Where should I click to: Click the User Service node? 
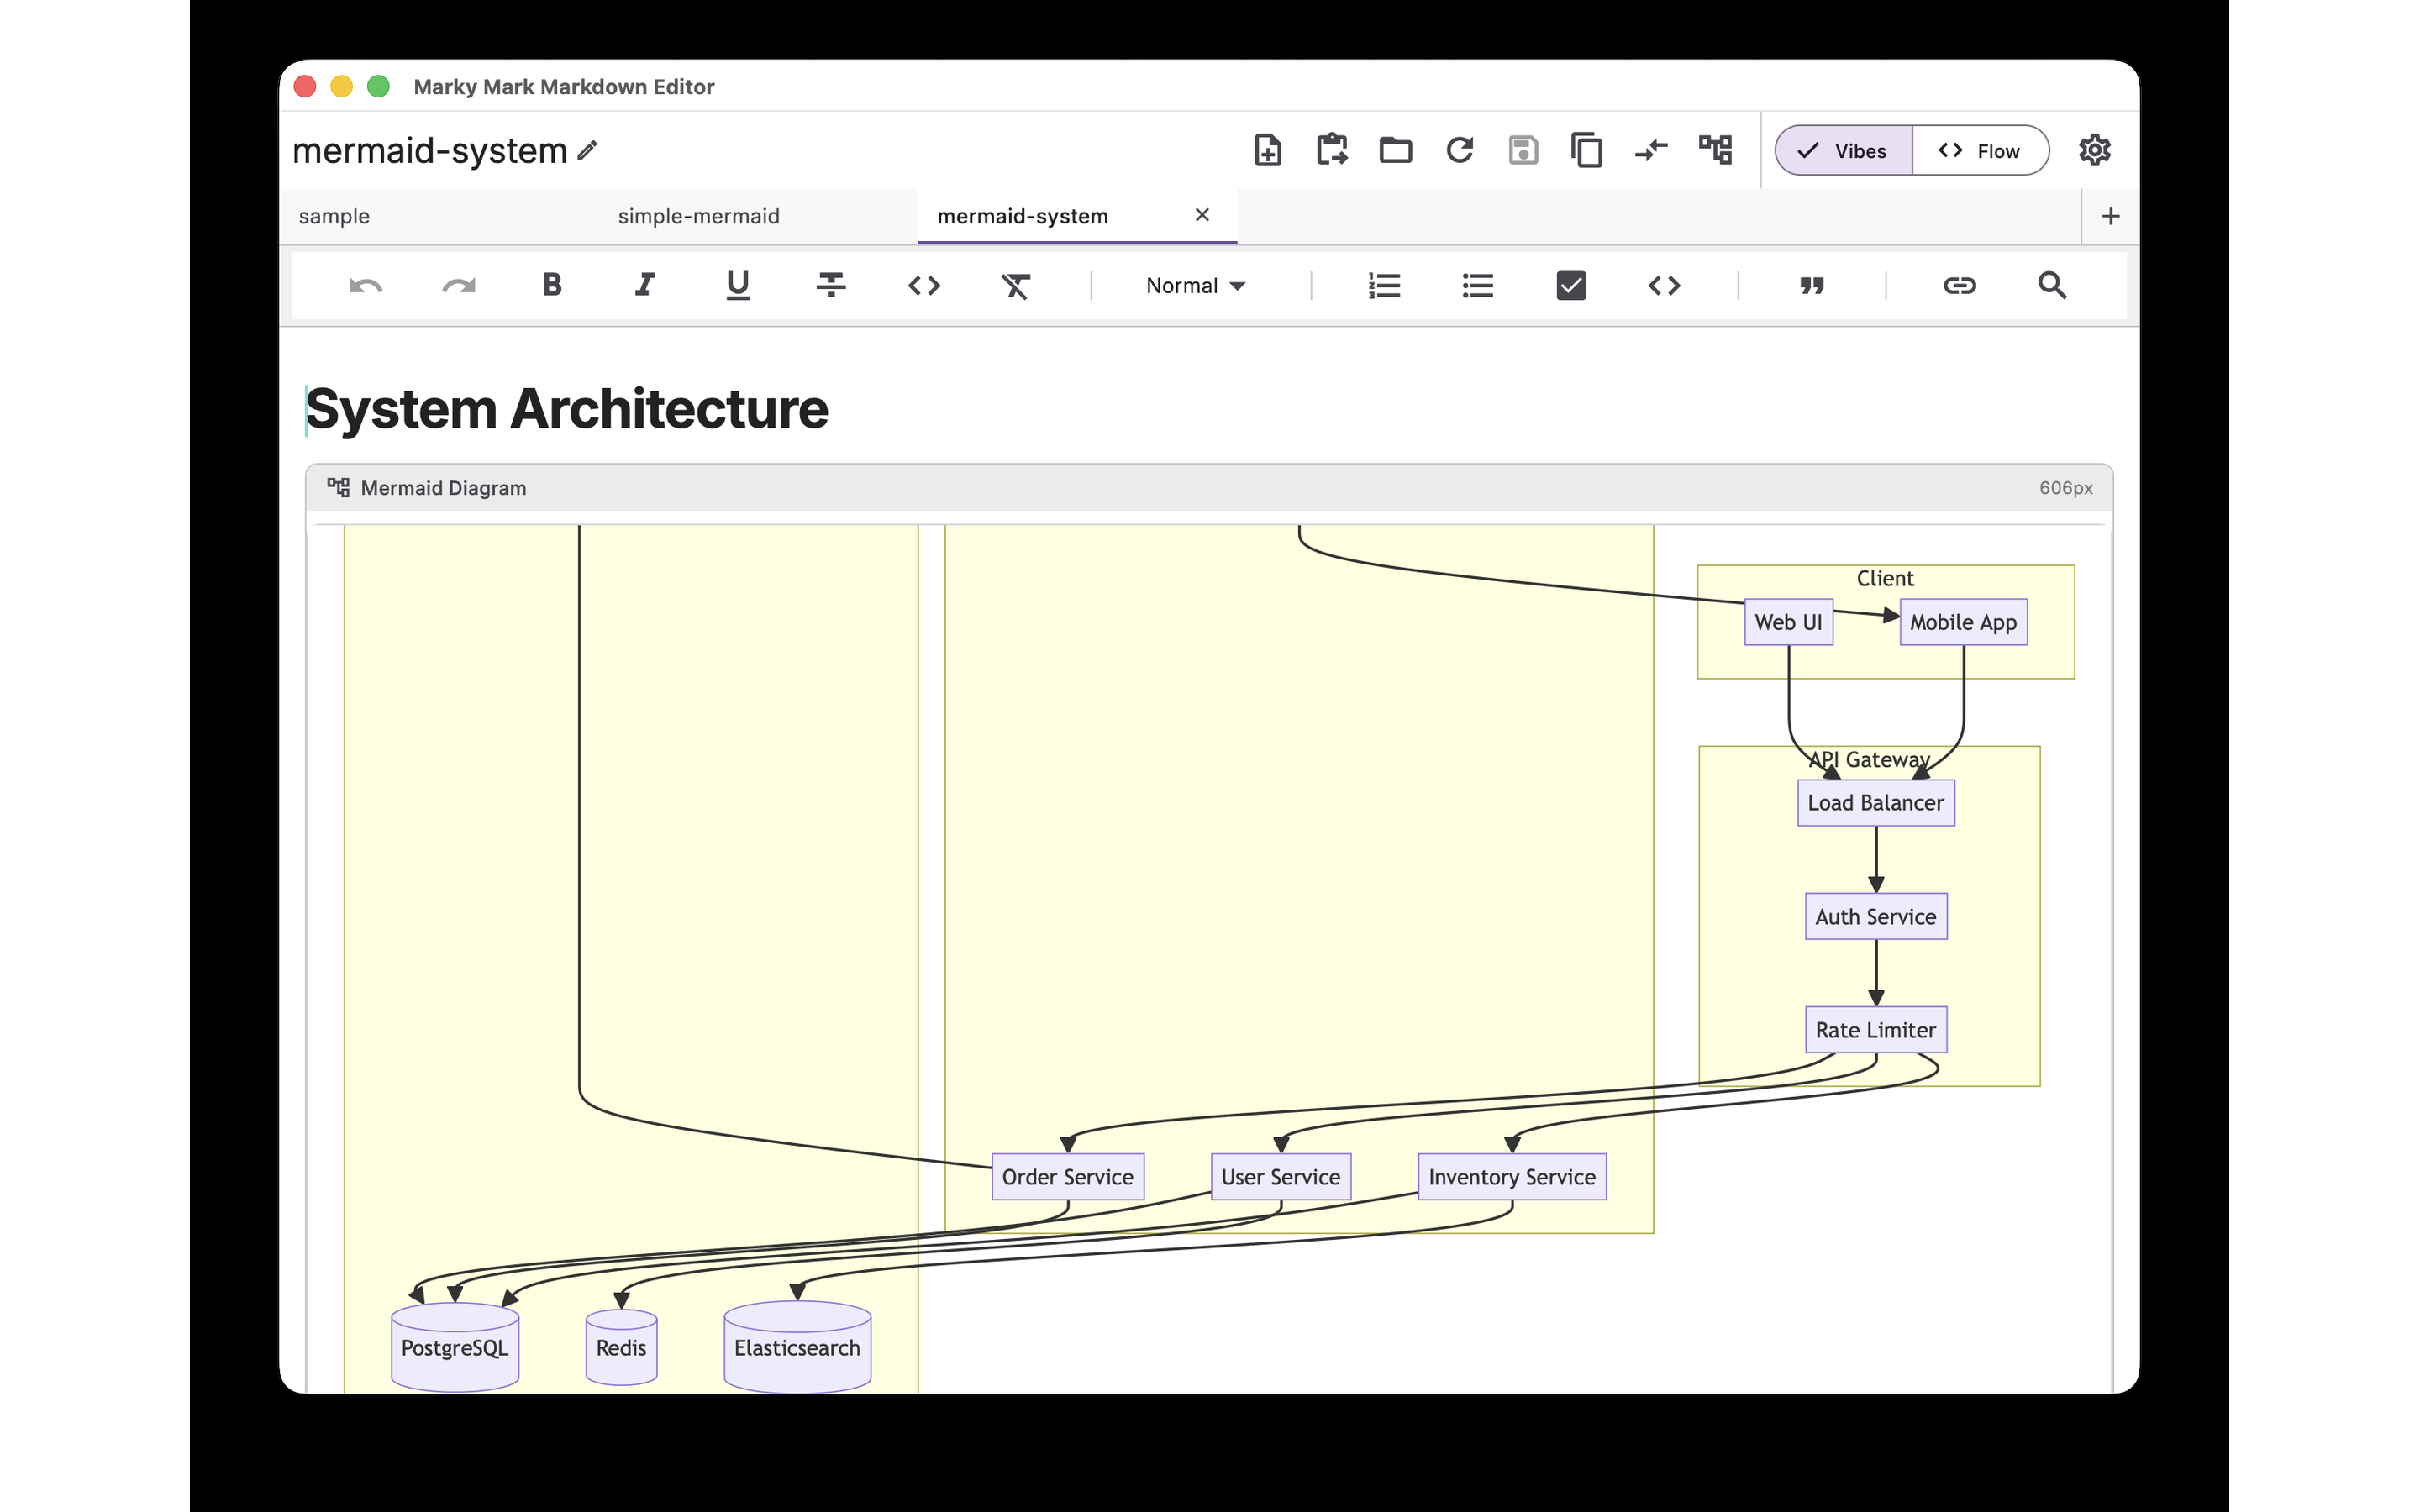(x=1280, y=1177)
